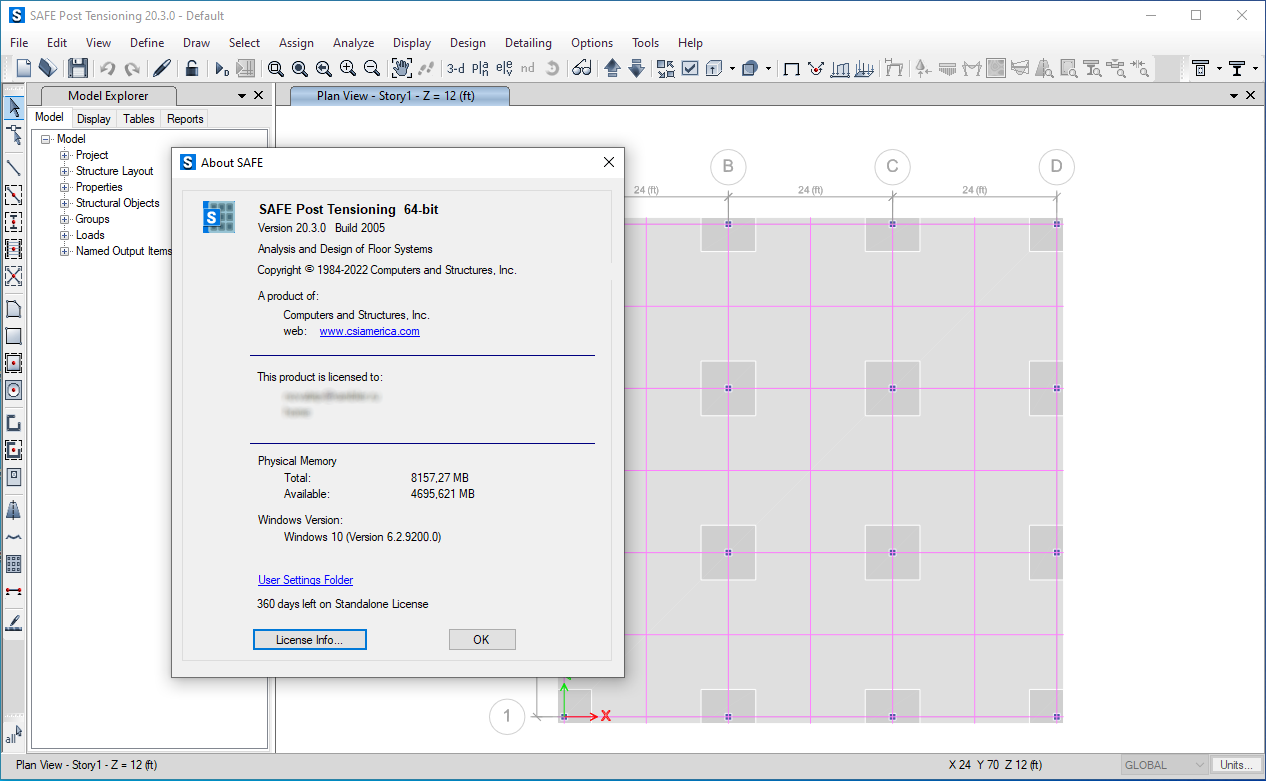Expand the Structure Layout tree node

65,171
